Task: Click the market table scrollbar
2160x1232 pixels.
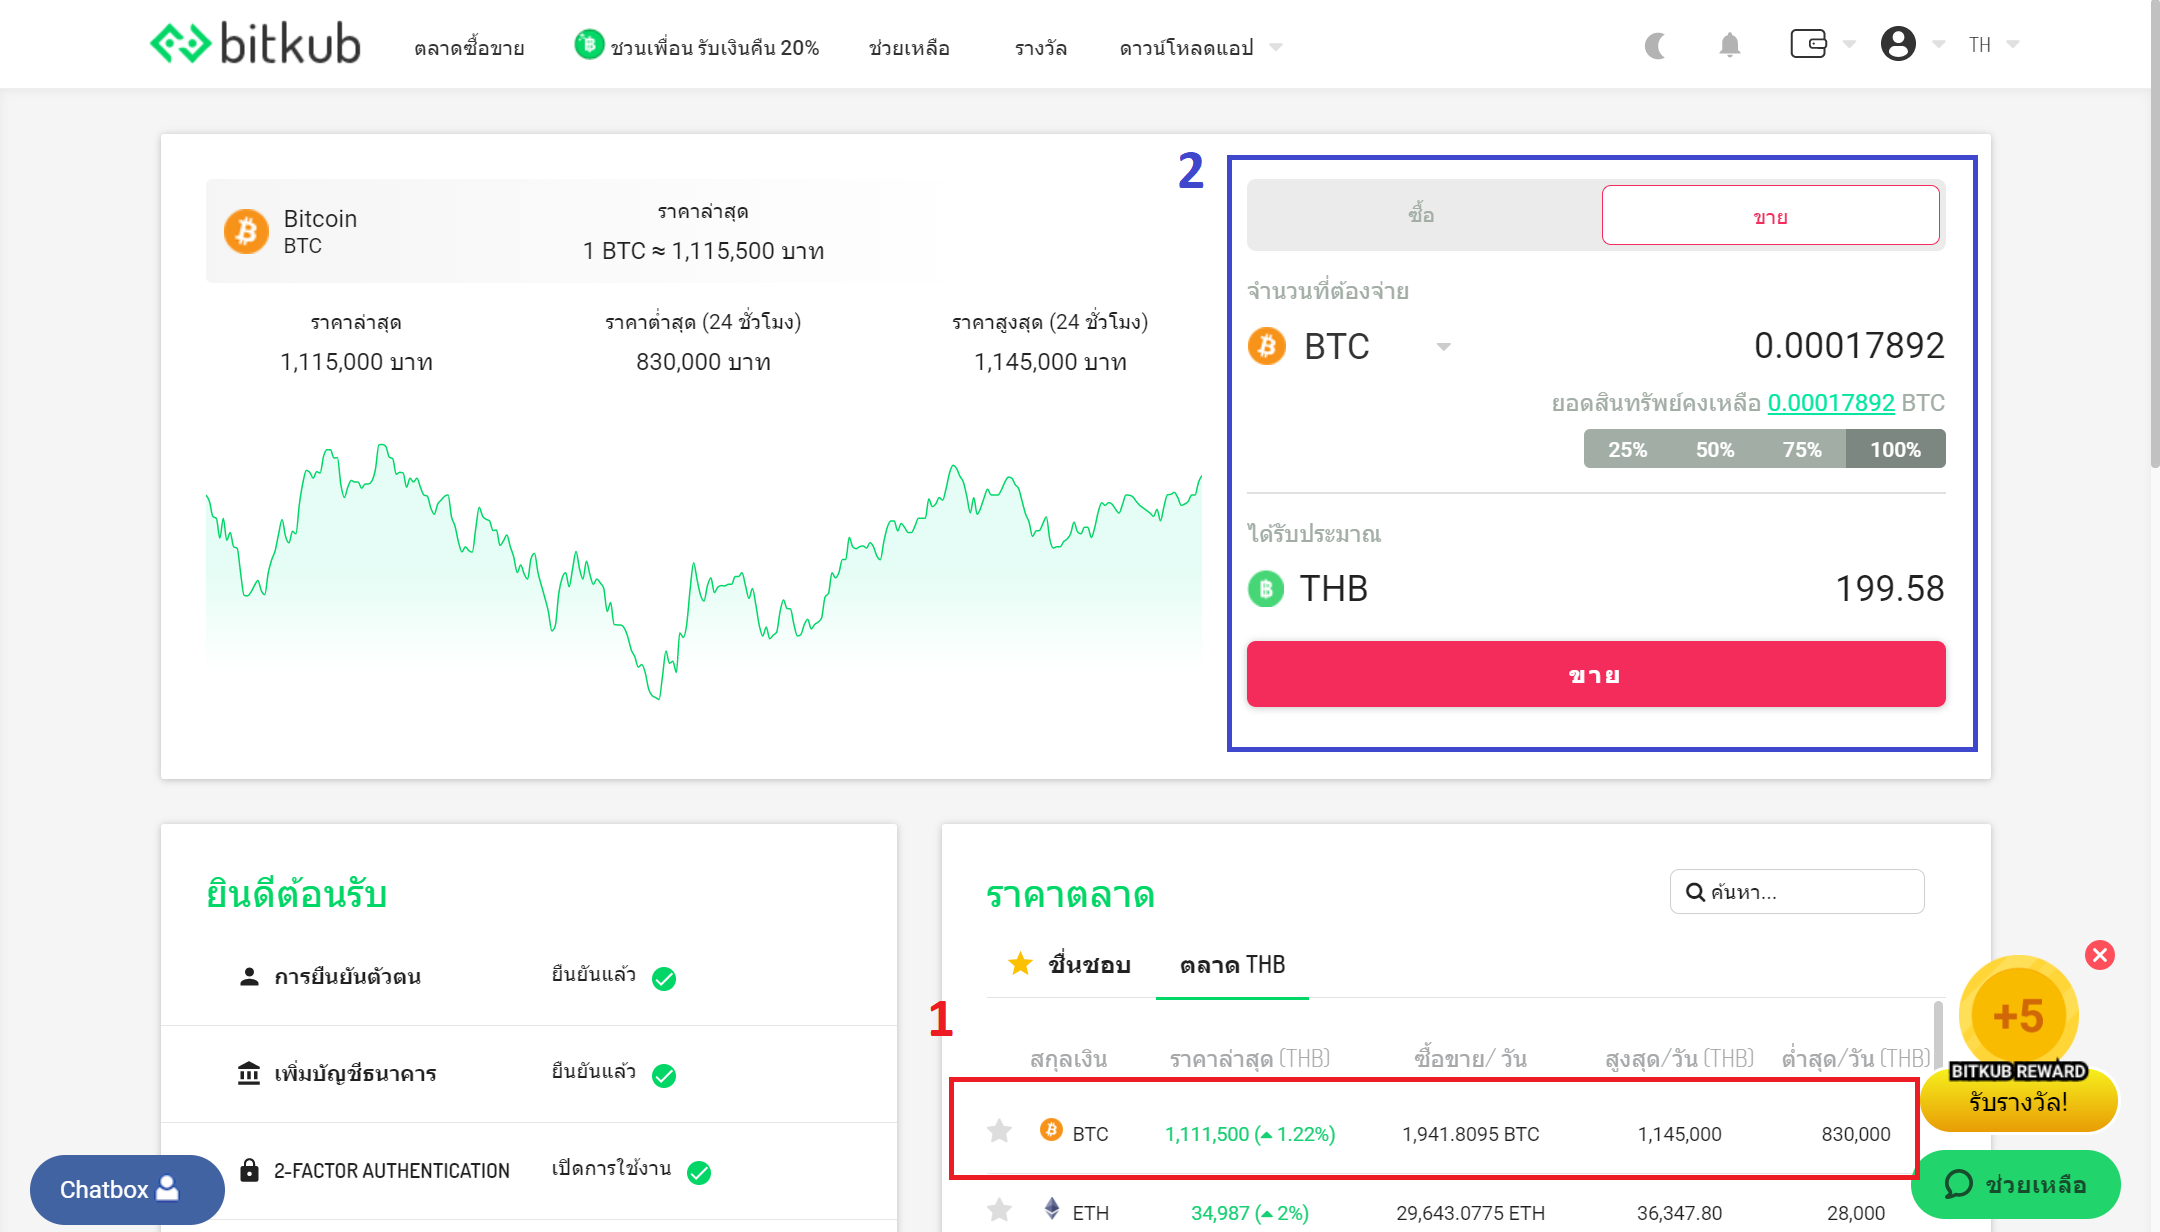Action: (x=1938, y=1035)
